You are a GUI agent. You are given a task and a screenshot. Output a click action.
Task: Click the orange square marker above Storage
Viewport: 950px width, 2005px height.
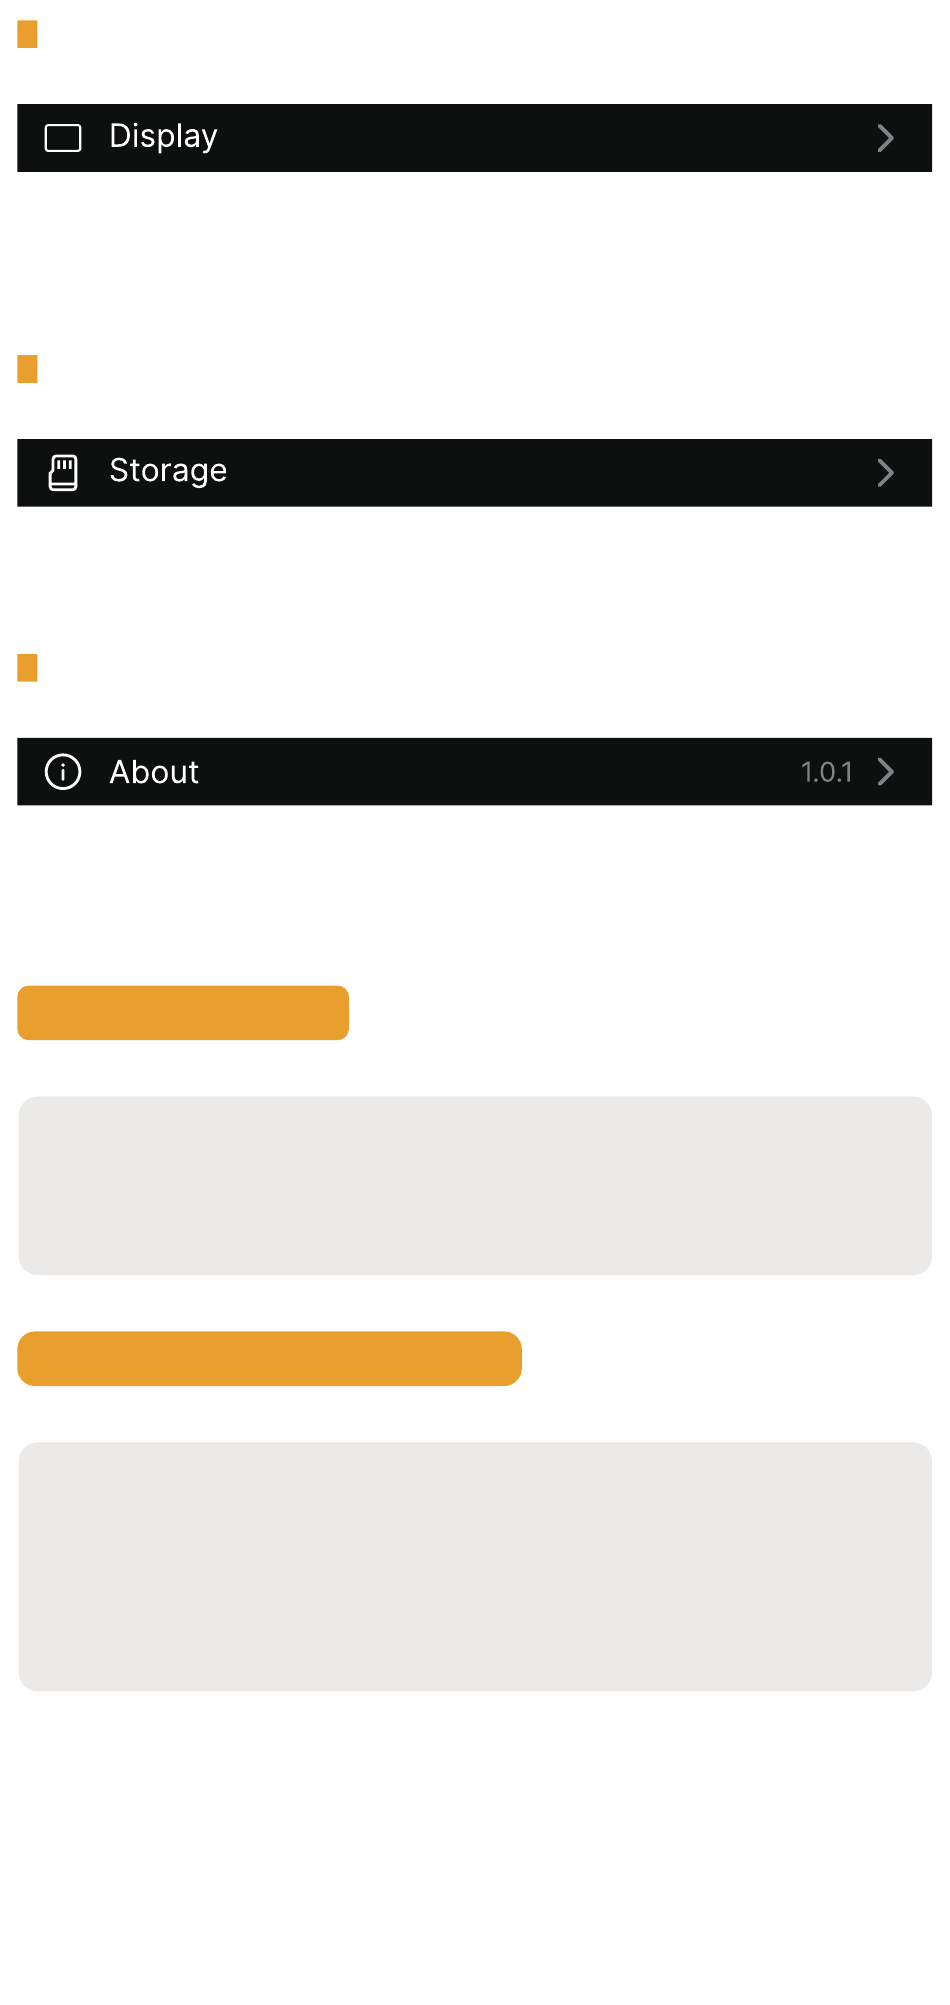27,369
